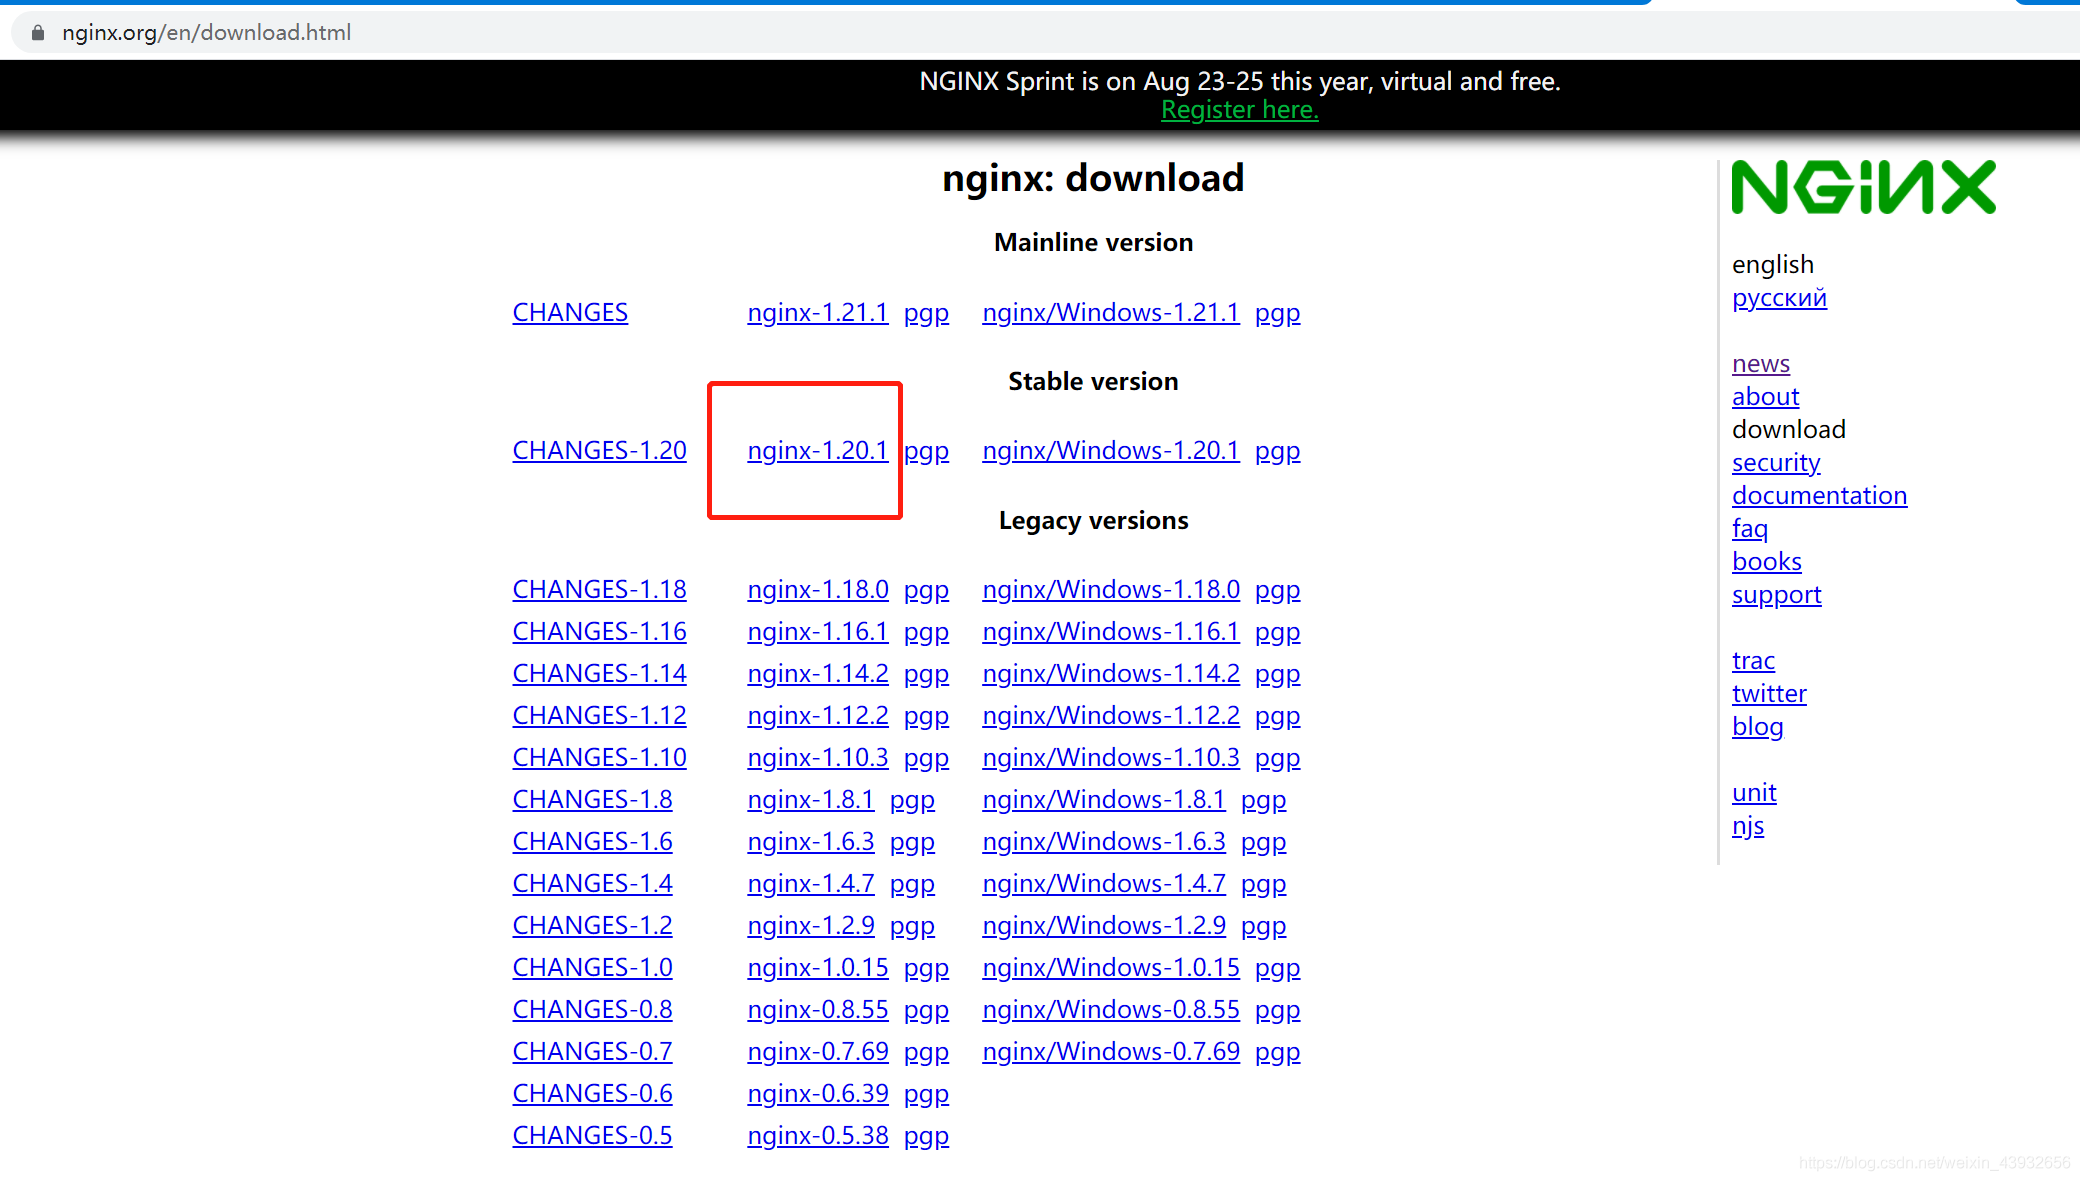2080x1181 pixels.
Task: Open the about page
Action: [x=1765, y=396]
